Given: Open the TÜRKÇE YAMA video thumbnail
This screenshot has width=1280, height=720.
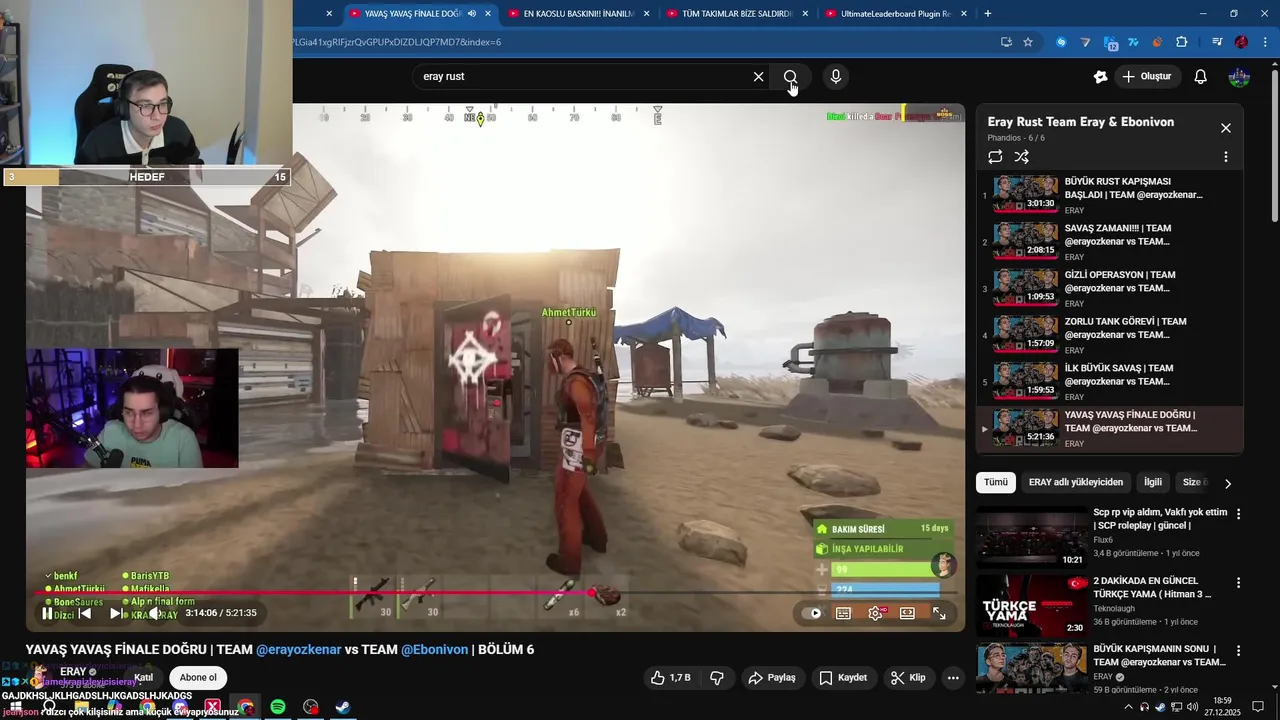Looking at the screenshot, I should coord(1032,605).
